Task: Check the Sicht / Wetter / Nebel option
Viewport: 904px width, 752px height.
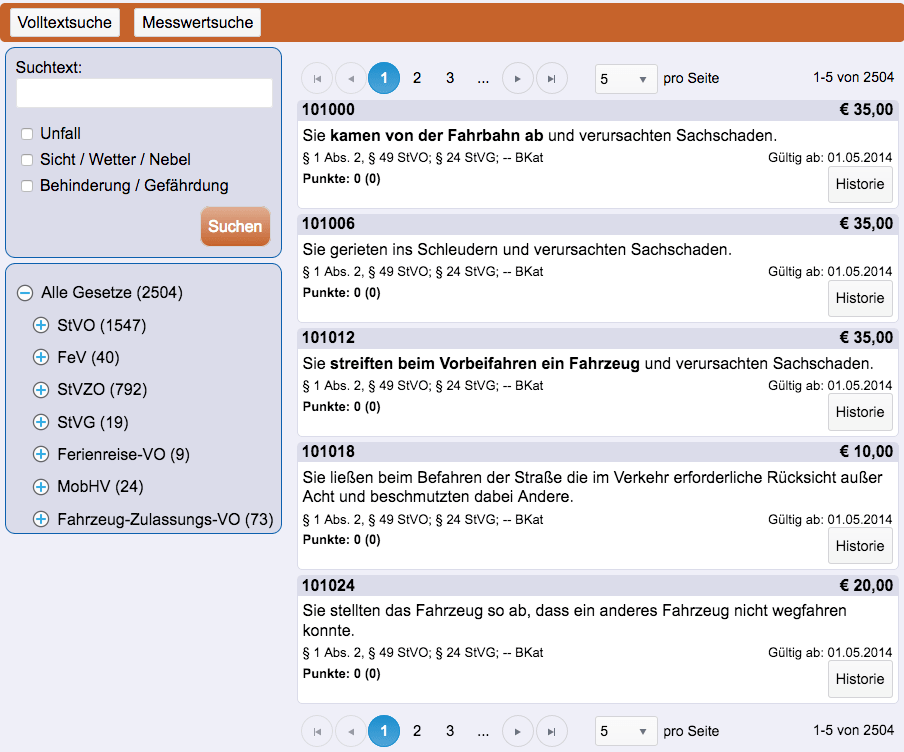Action: pos(28,160)
